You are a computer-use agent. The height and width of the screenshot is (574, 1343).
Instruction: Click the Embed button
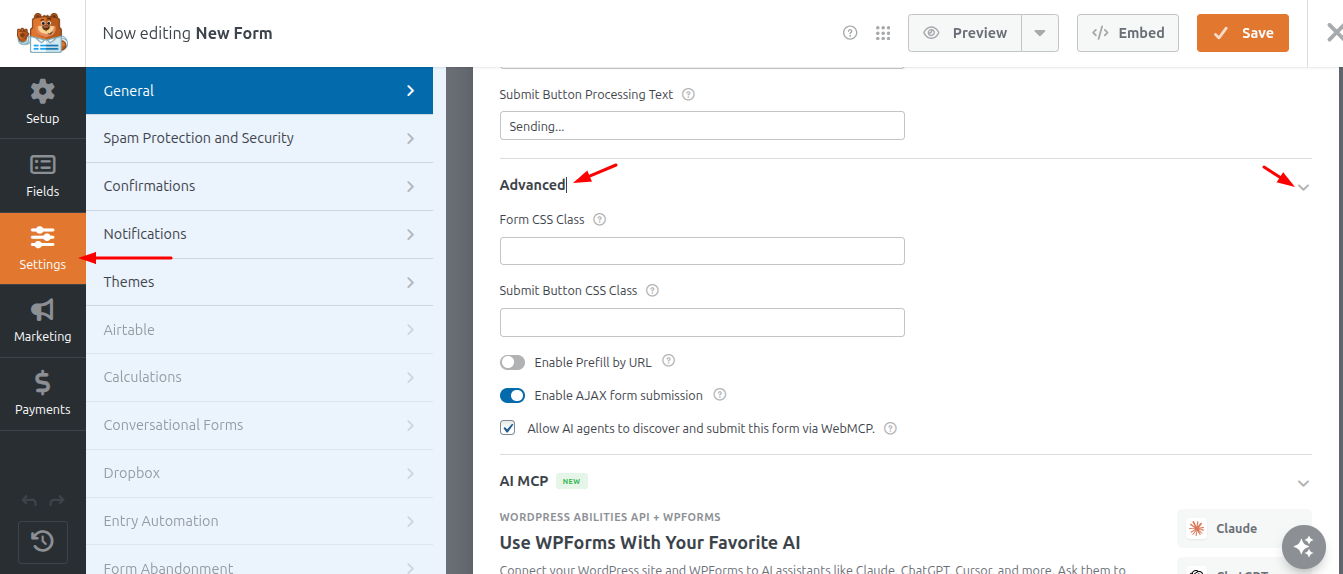click(x=1128, y=33)
